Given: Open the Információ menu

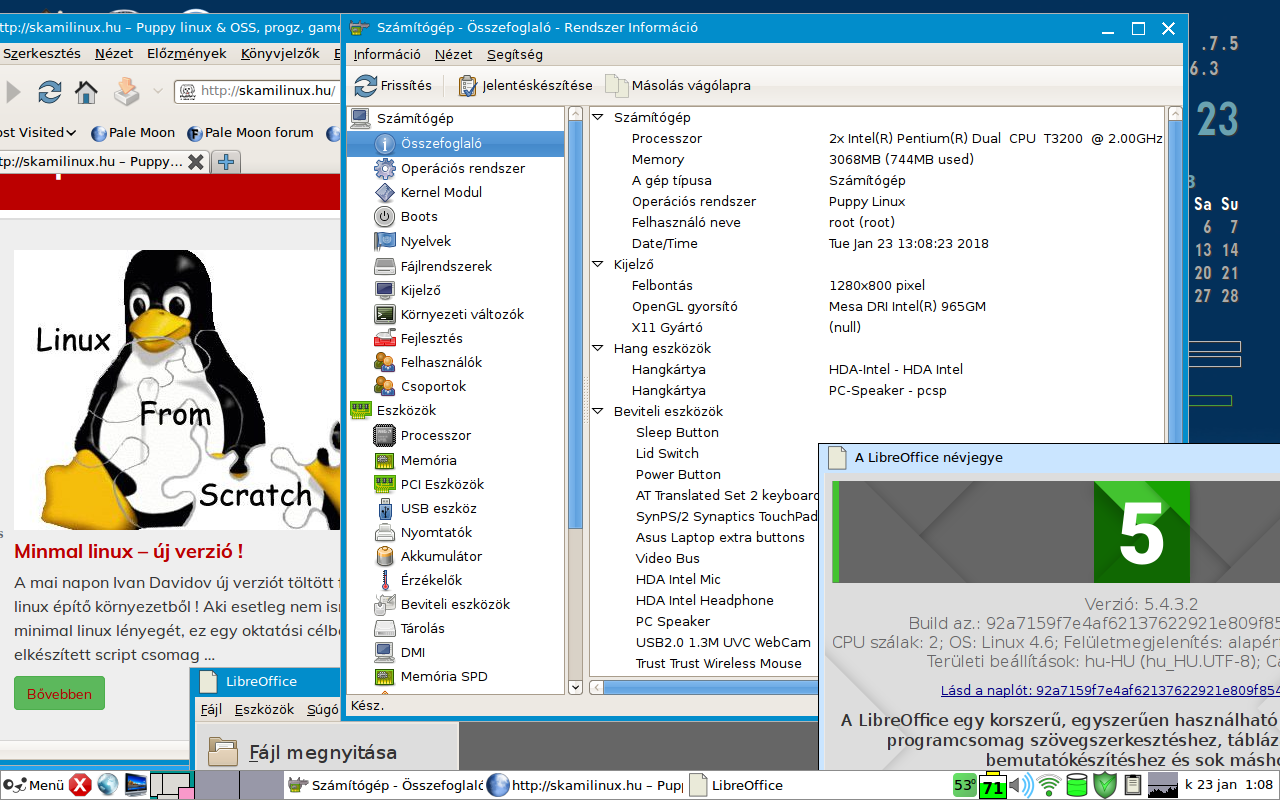Looking at the screenshot, I should click(387, 55).
